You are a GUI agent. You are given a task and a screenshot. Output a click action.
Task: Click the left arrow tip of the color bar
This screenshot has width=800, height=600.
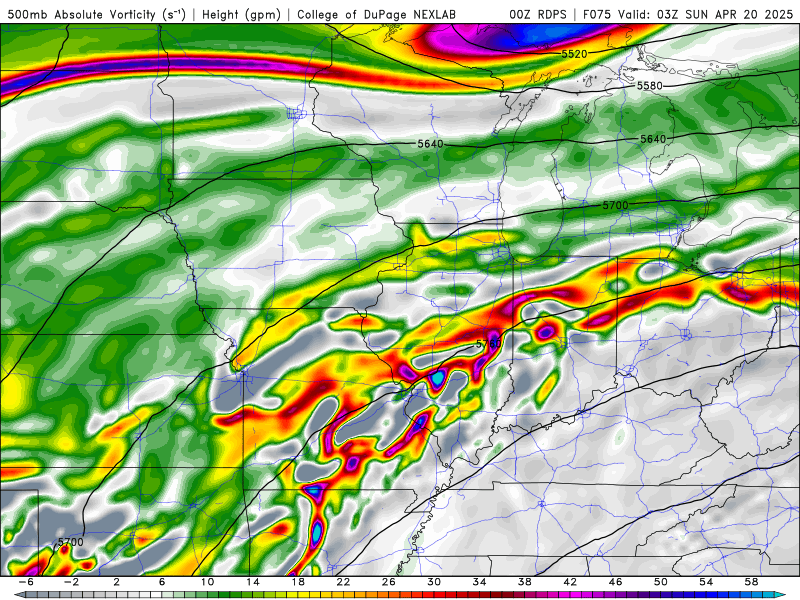click(x=18, y=595)
